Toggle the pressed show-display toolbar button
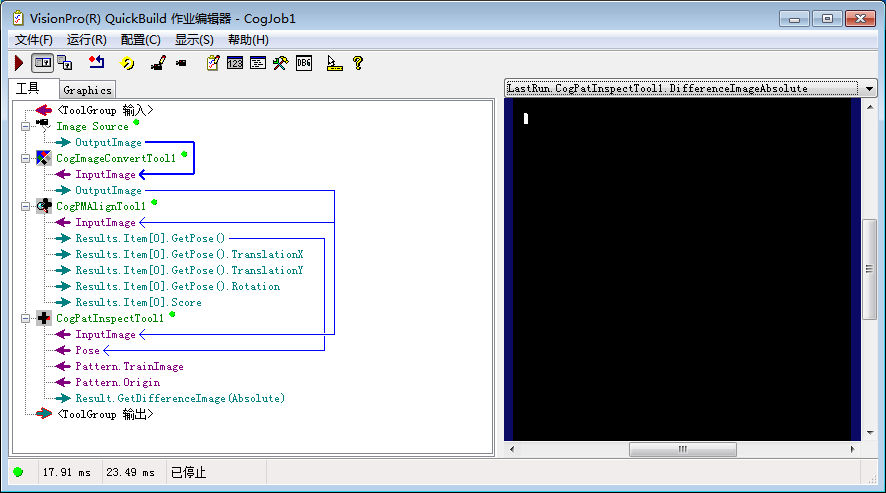886x493 pixels. click(x=42, y=63)
